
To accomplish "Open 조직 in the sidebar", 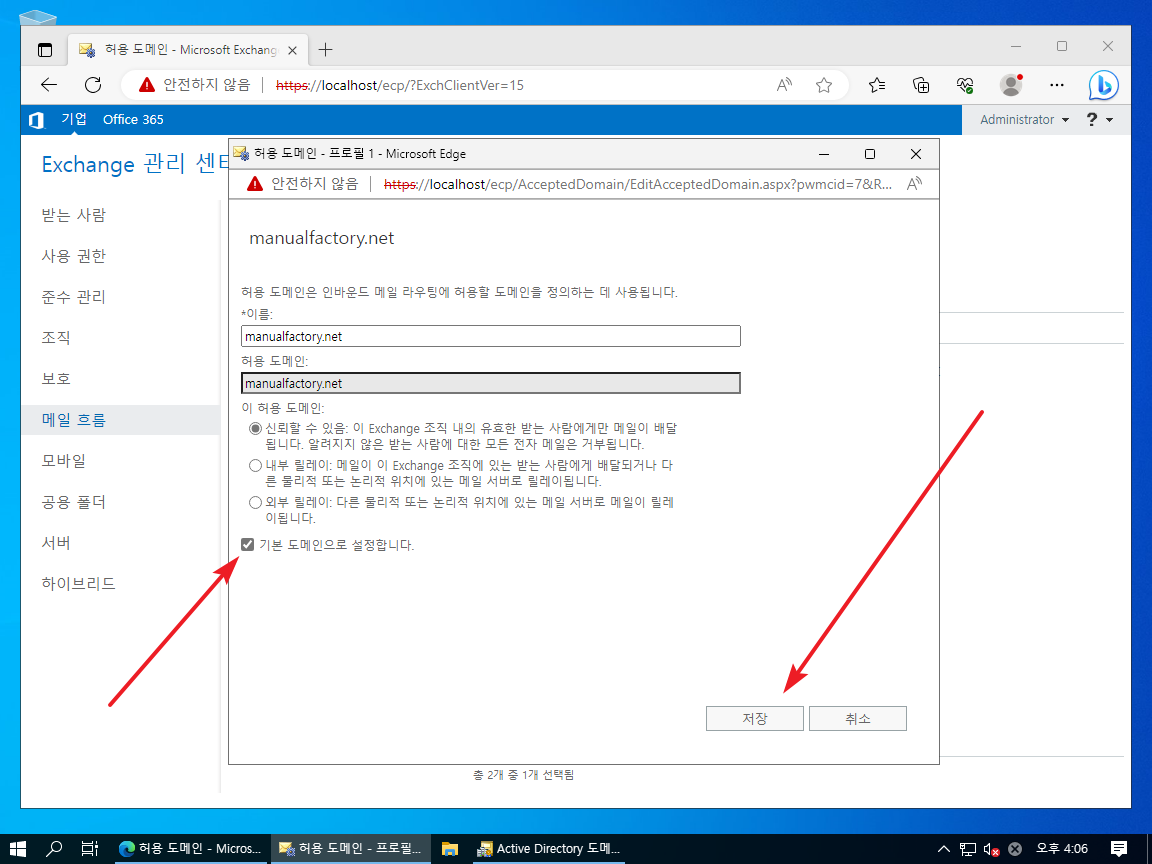I will pyautogui.click(x=56, y=337).
